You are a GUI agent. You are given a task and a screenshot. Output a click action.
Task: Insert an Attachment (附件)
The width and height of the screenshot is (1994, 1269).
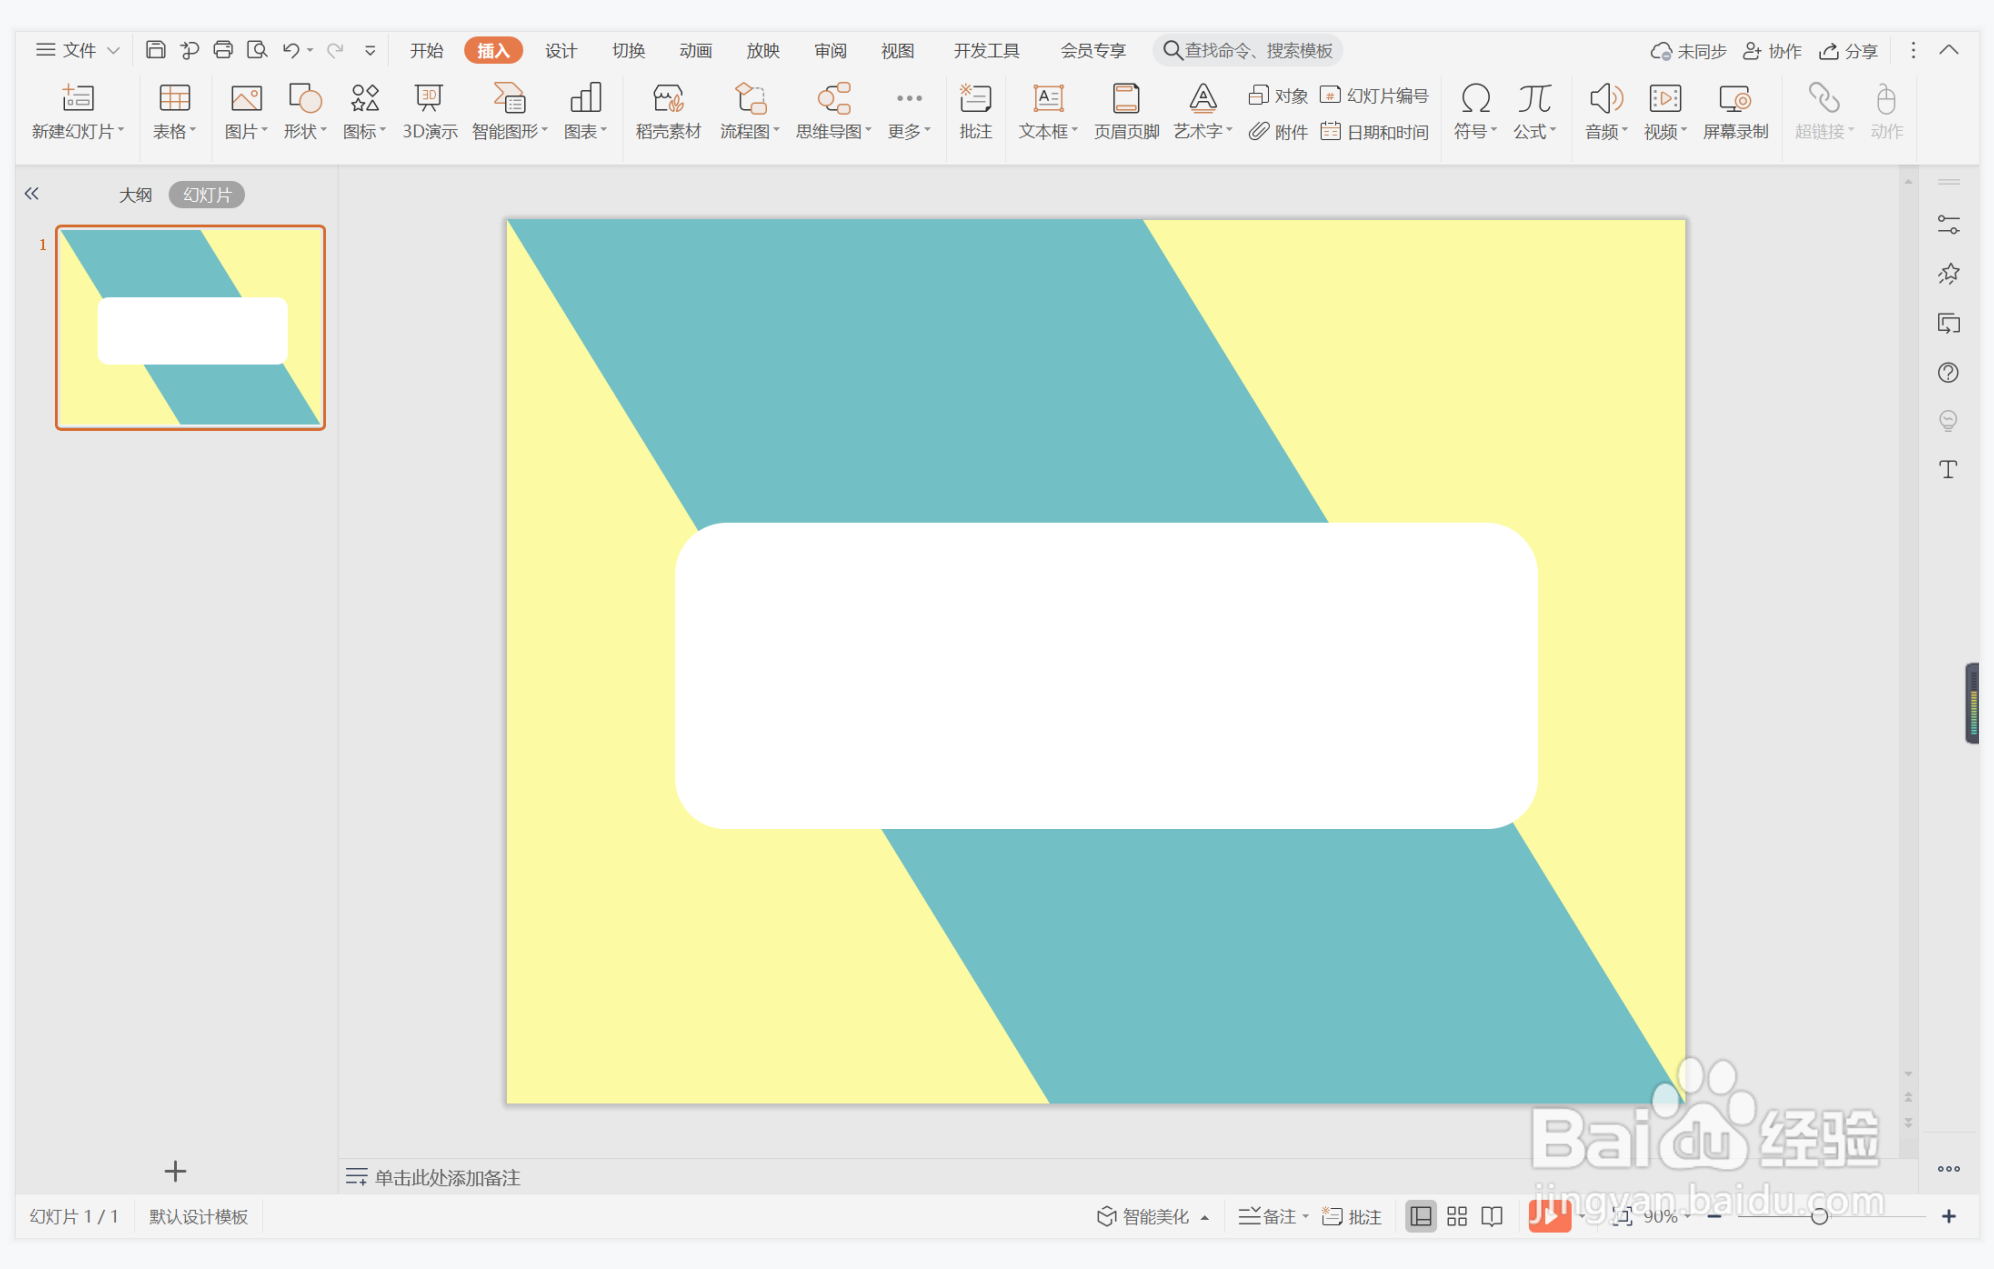[x=1278, y=131]
